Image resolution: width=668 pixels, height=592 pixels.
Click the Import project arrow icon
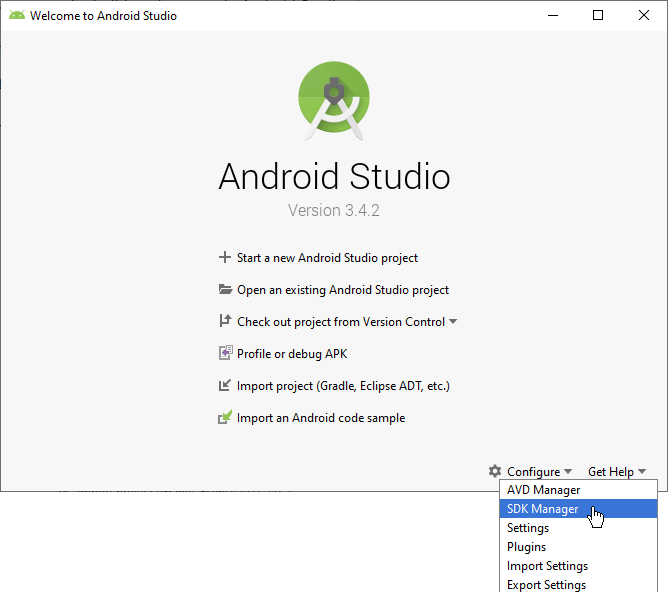point(225,385)
